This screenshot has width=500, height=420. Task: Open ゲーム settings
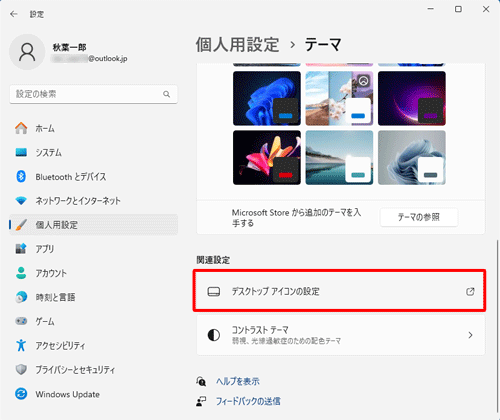pyautogui.click(x=93, y=321)
